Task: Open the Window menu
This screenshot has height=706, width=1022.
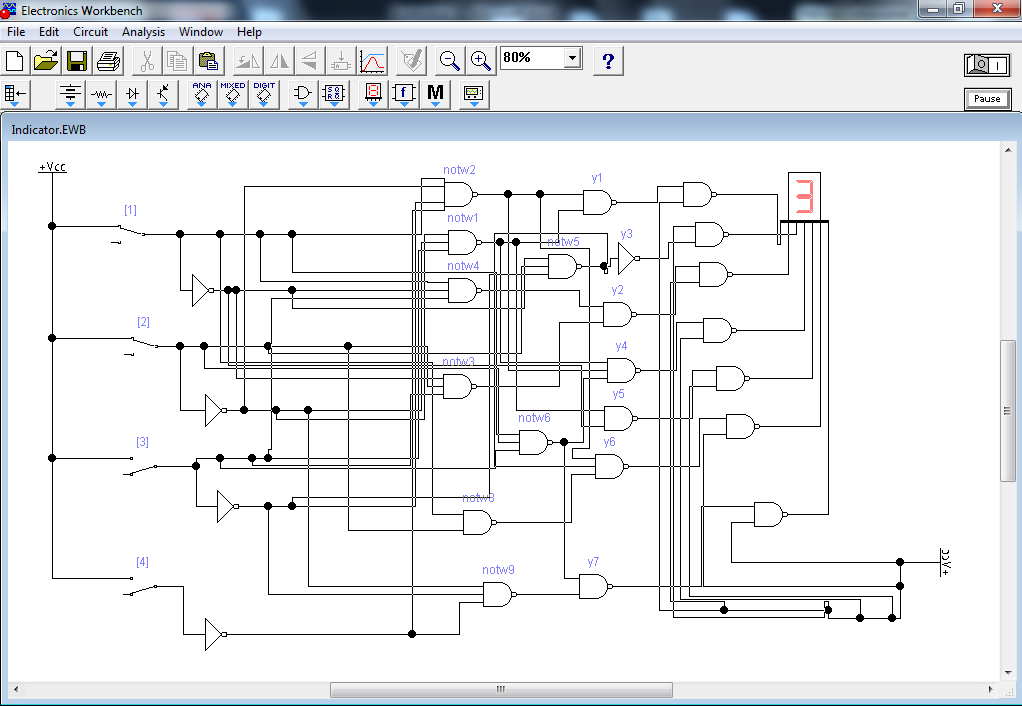Action: pos(201,31)
